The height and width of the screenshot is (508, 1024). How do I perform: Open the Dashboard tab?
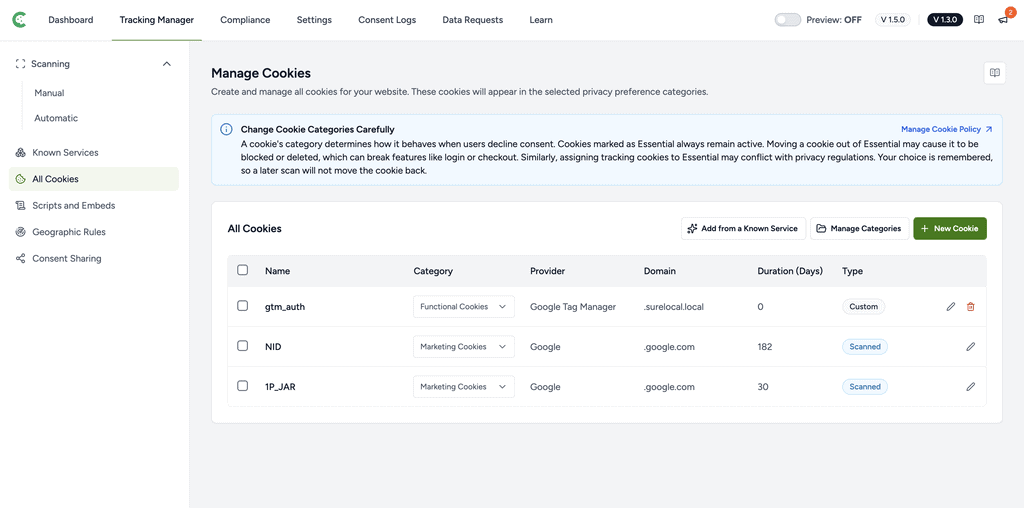pyautogui.click(x=71, y=20)
